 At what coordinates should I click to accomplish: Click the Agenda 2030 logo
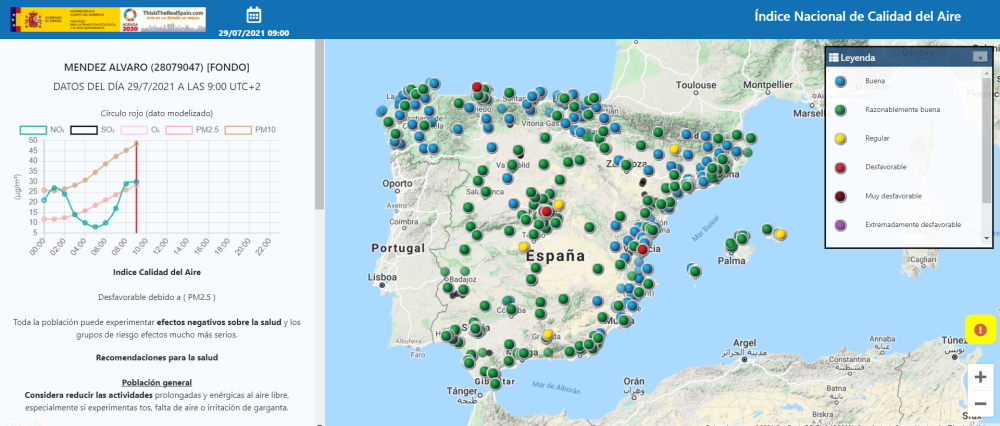(129, 17)
